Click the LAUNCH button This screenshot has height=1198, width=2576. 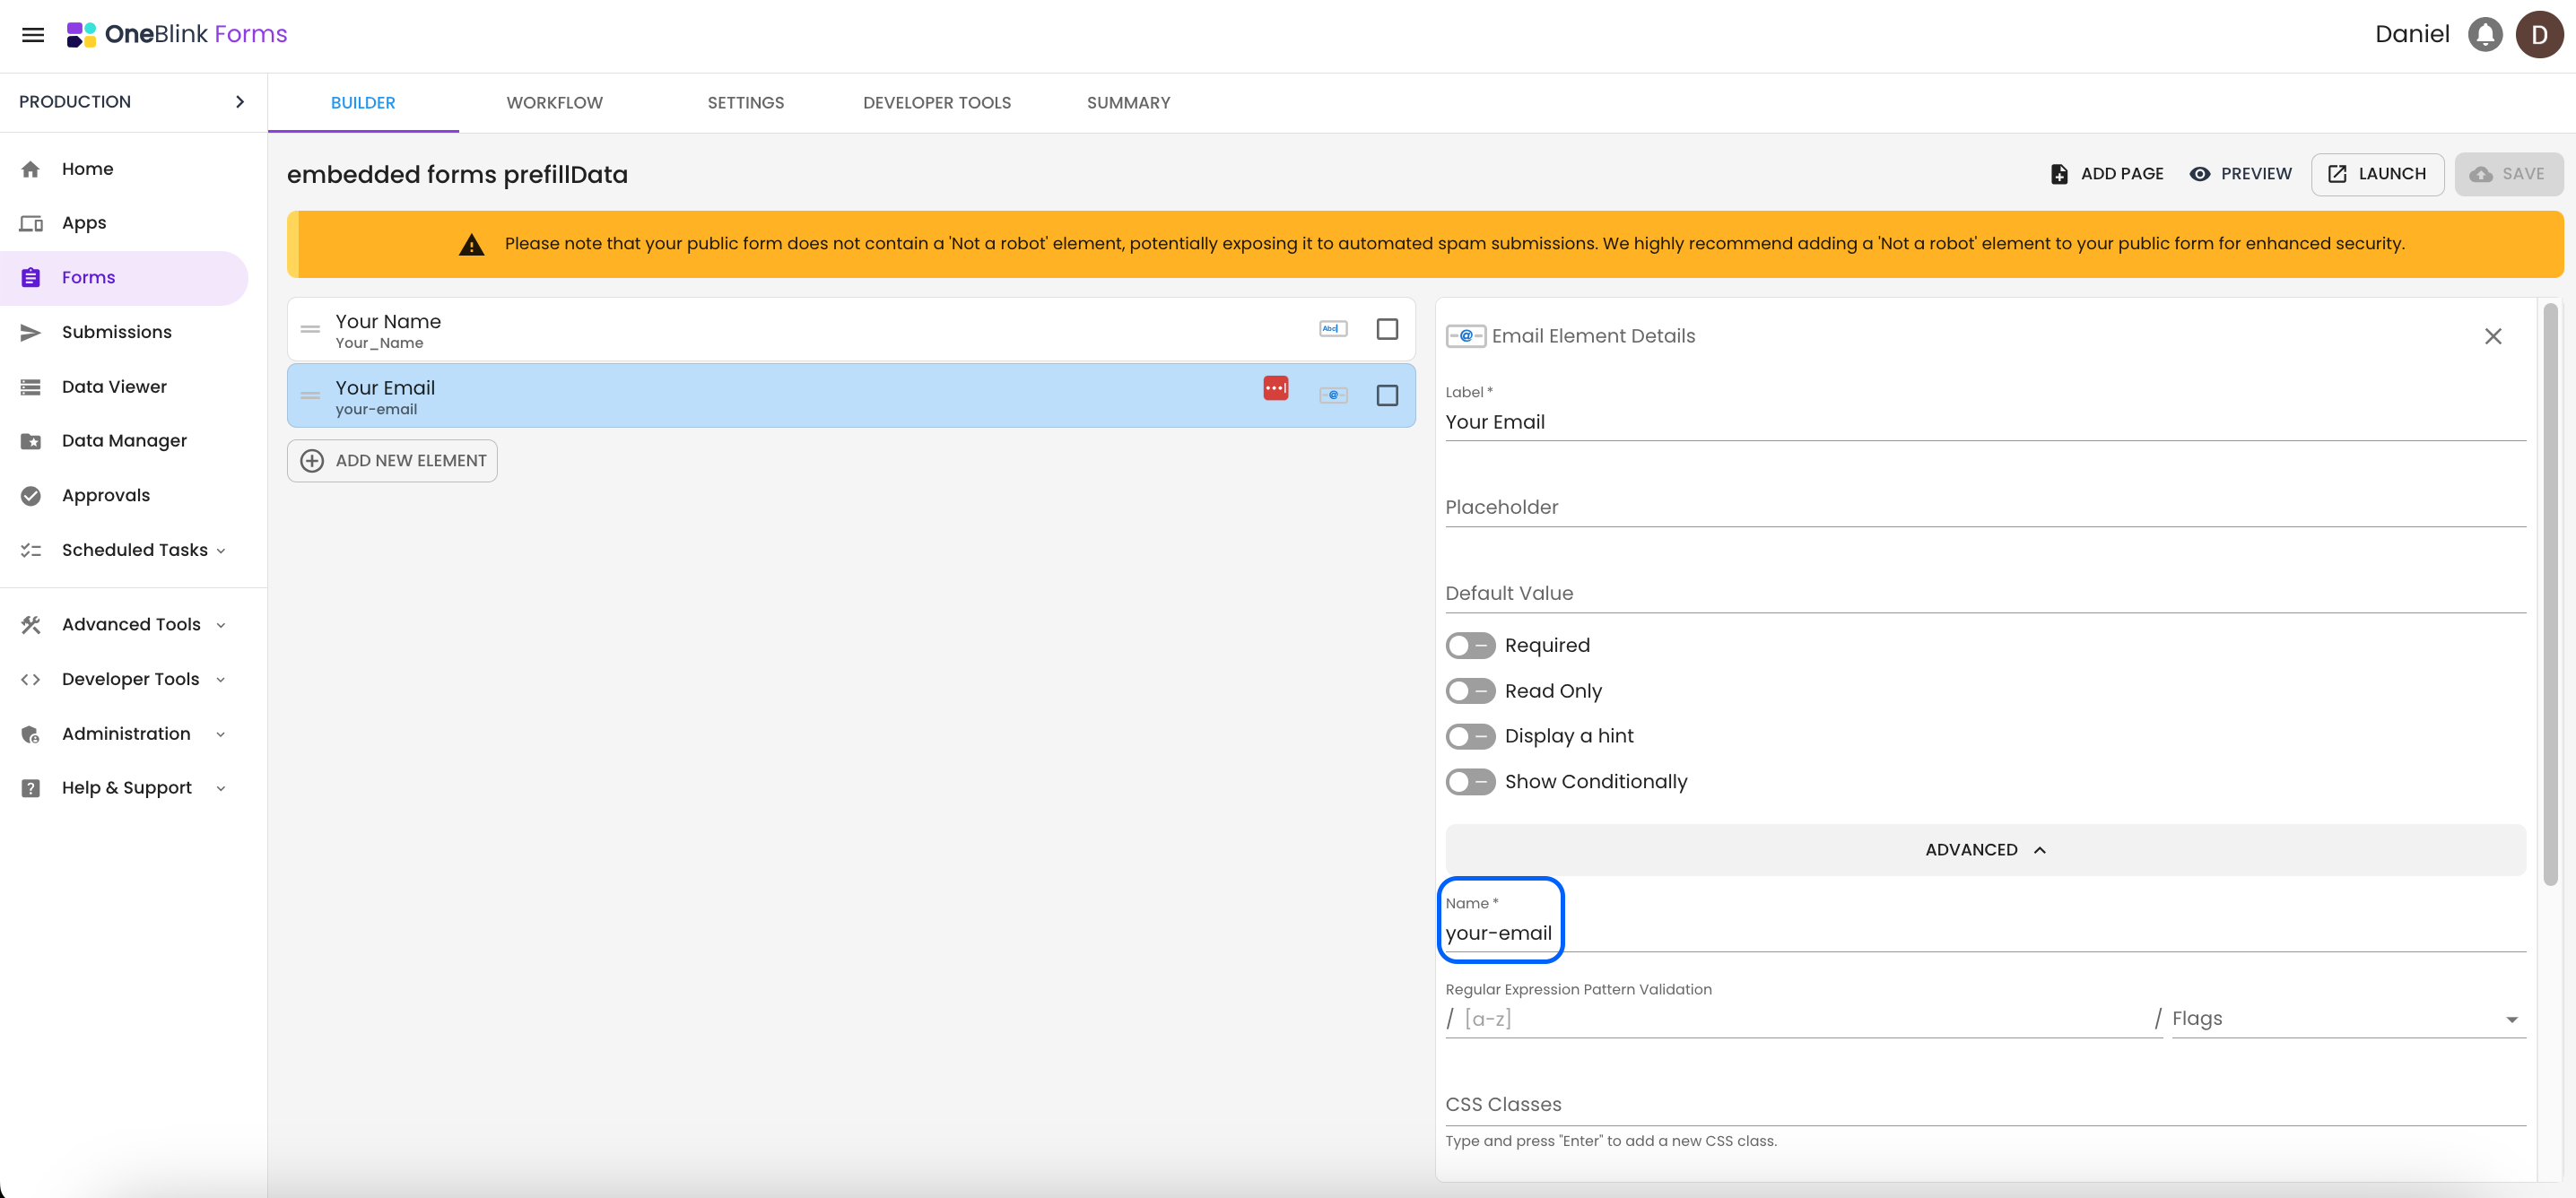(2376, 174)
